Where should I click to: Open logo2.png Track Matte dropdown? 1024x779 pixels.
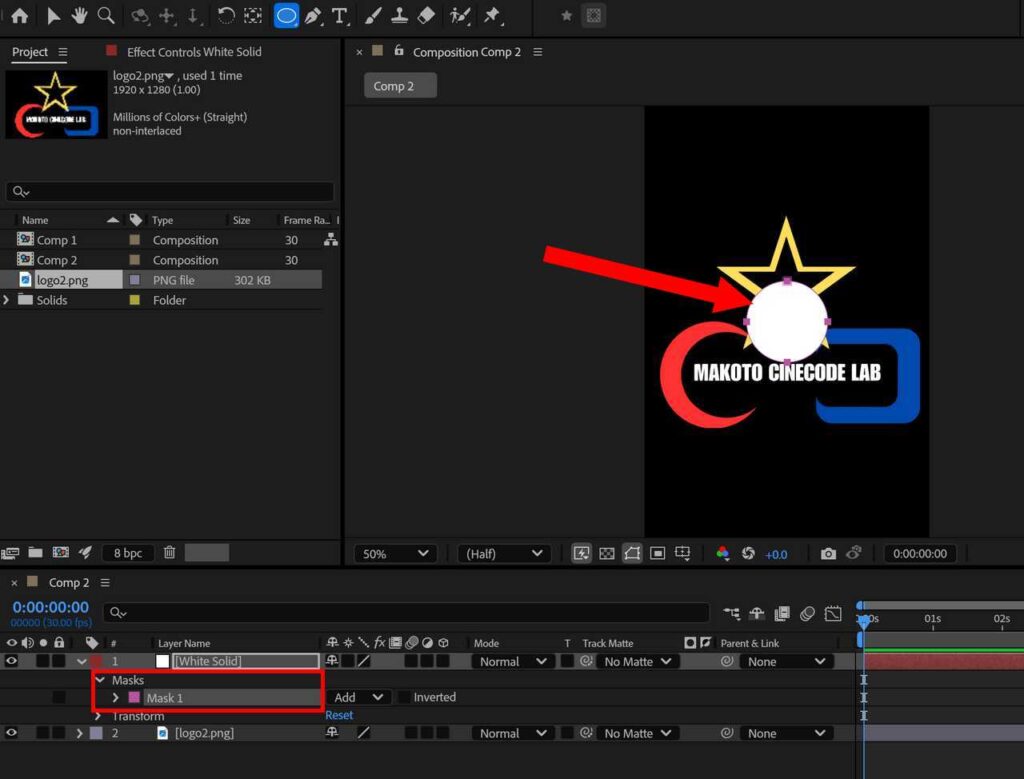click(637, 733)
